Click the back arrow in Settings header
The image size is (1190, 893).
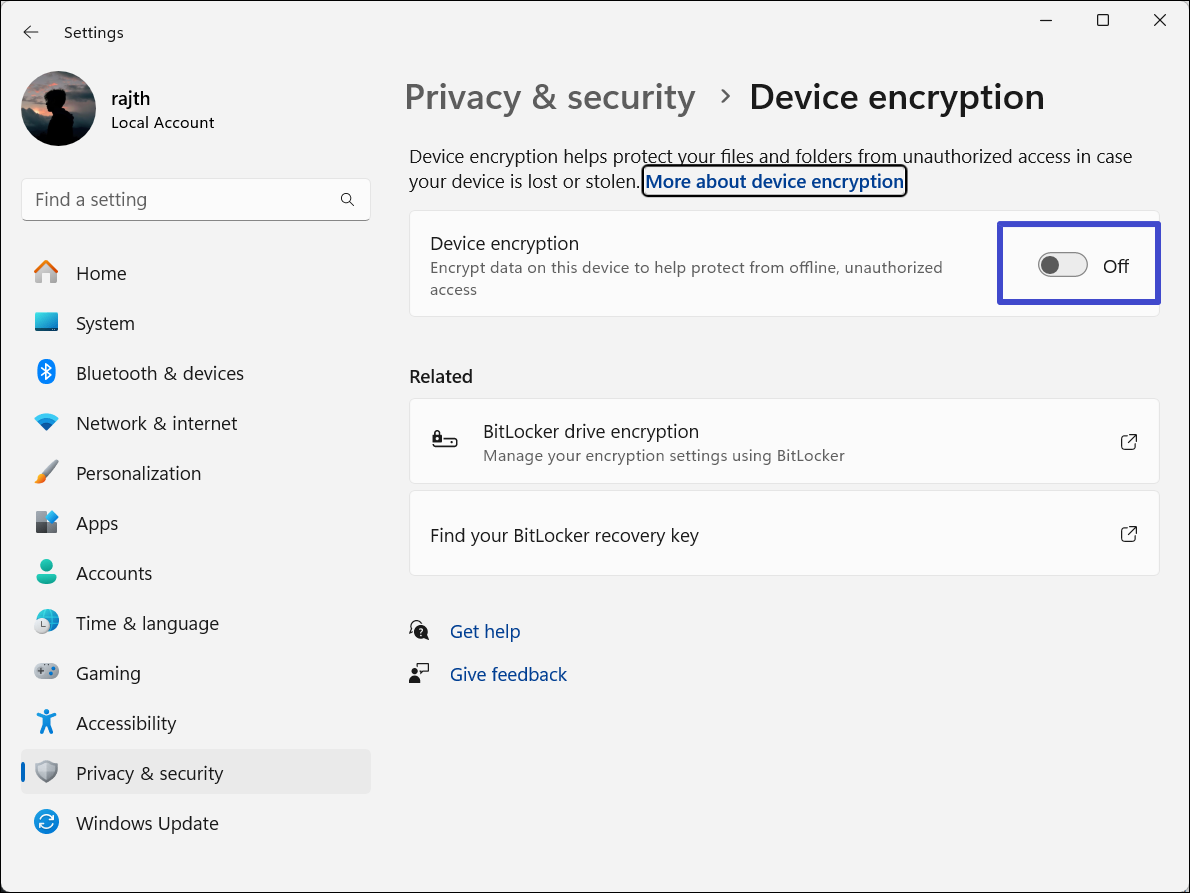coord(31,32)
